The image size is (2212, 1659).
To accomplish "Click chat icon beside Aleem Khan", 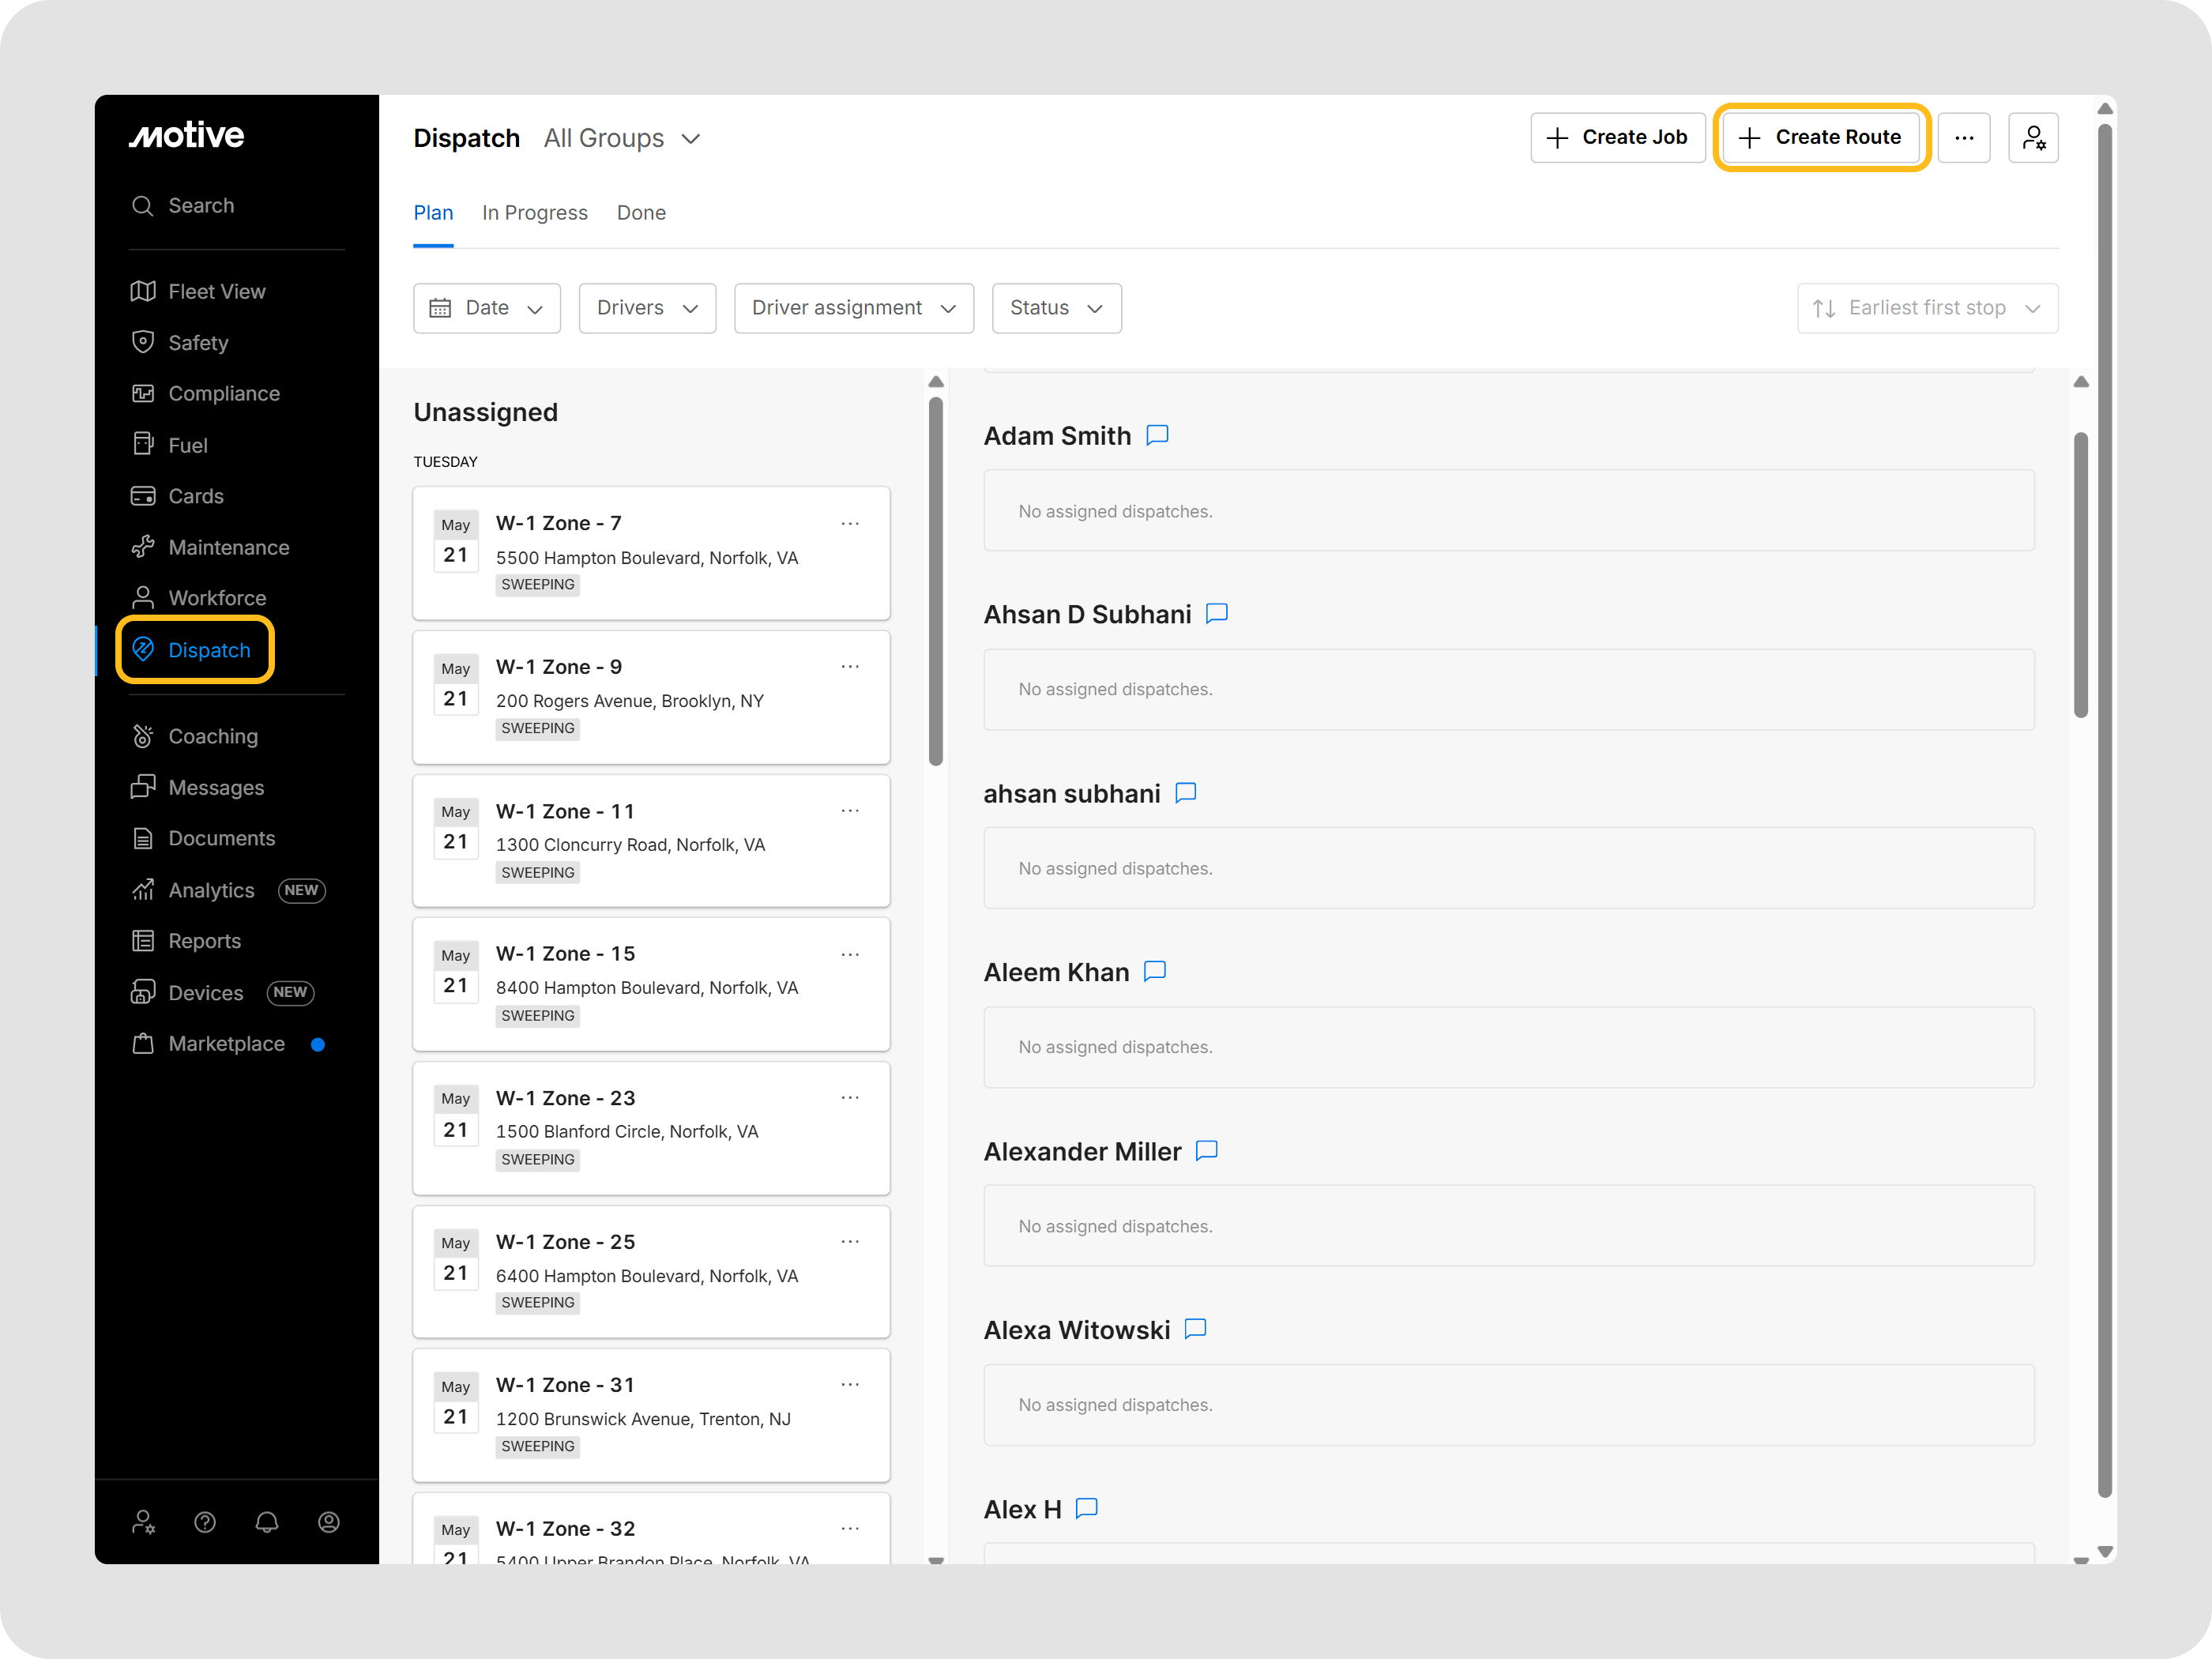I will pyautogui.click(x=1155, y=971).
